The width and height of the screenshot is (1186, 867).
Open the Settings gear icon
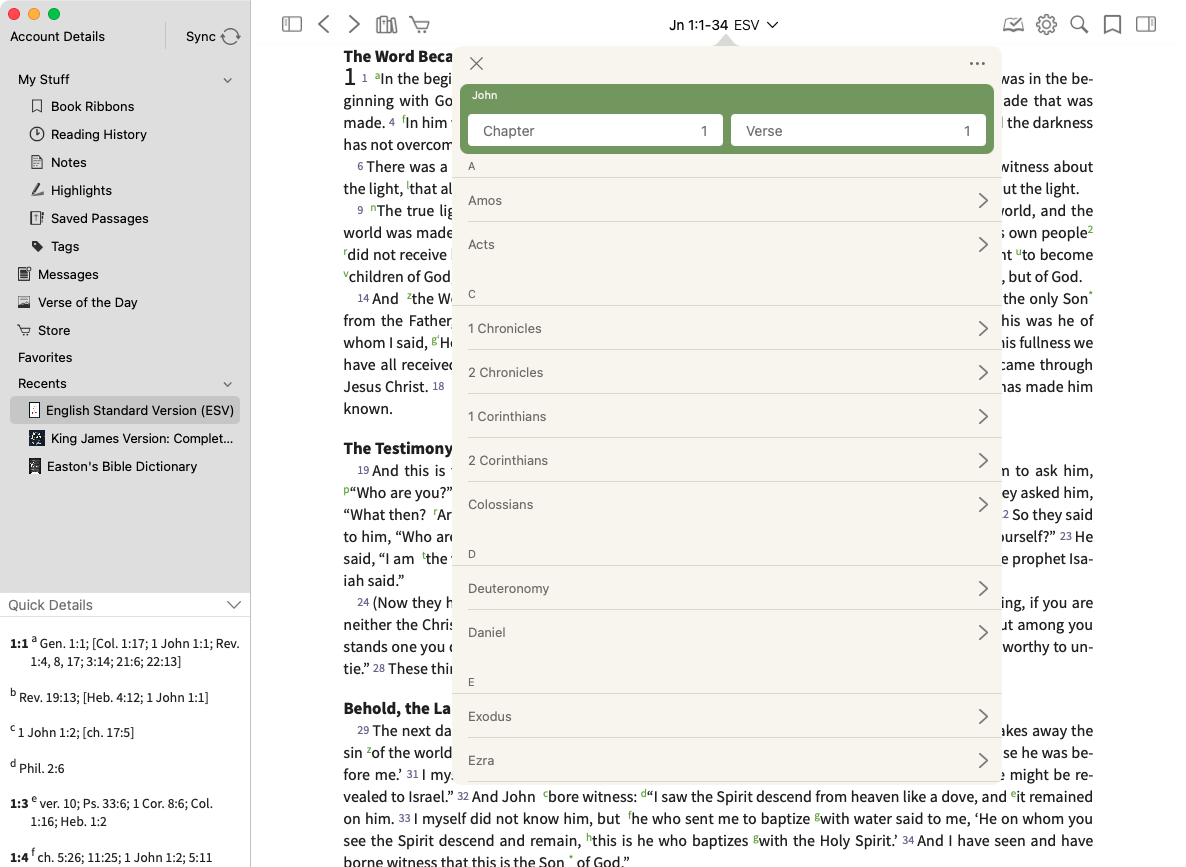coord(1046,24)
